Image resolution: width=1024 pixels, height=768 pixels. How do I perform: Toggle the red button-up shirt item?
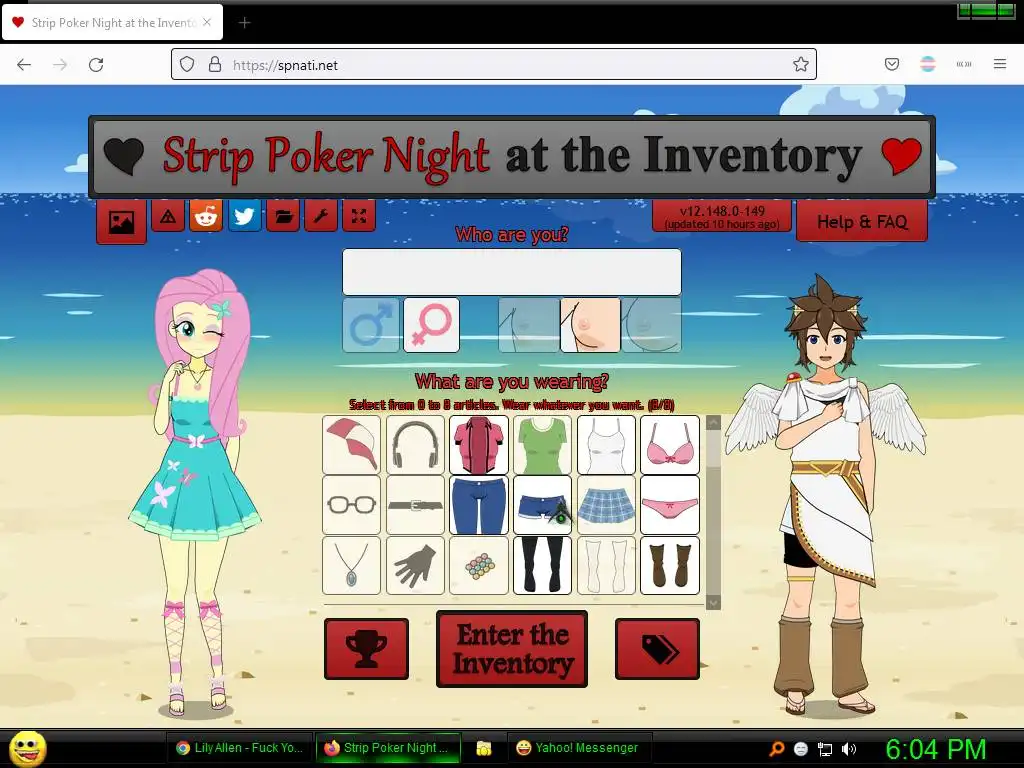[479, 445]
